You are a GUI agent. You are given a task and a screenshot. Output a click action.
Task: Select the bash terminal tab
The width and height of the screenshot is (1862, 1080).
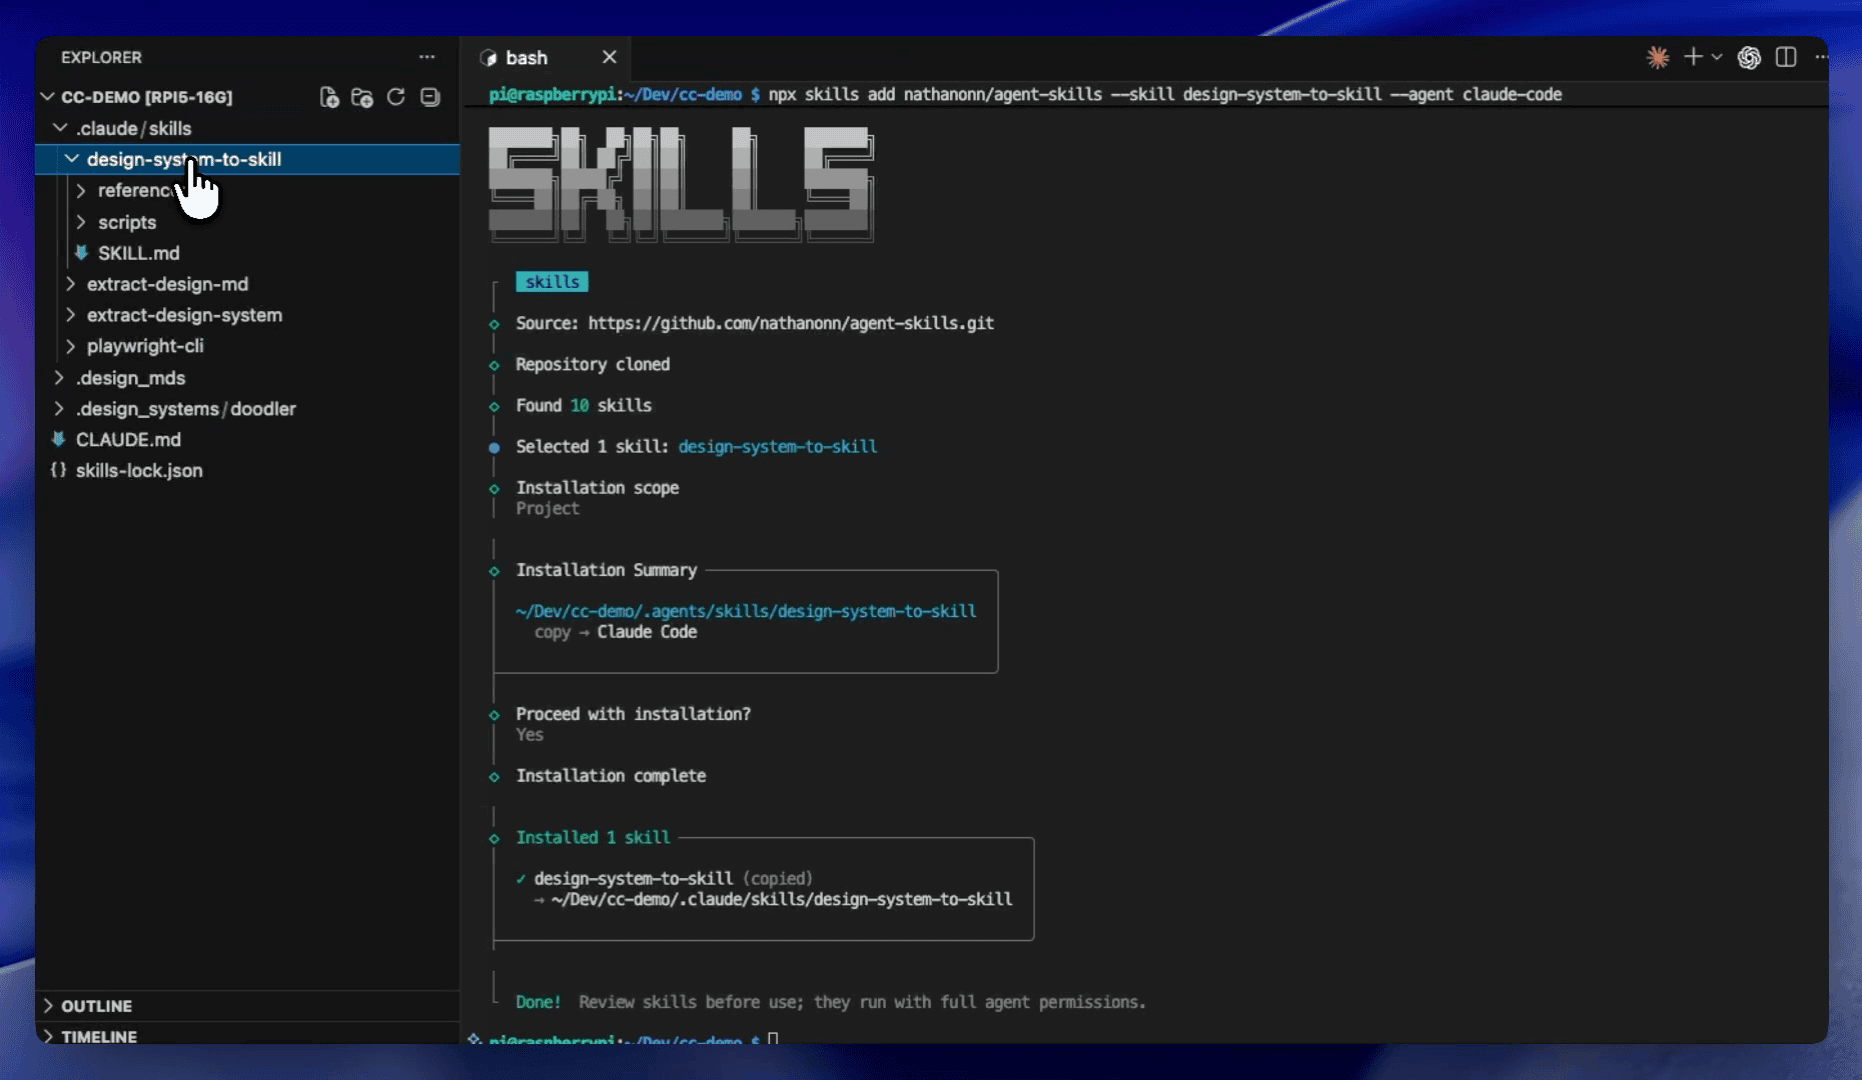547,57
